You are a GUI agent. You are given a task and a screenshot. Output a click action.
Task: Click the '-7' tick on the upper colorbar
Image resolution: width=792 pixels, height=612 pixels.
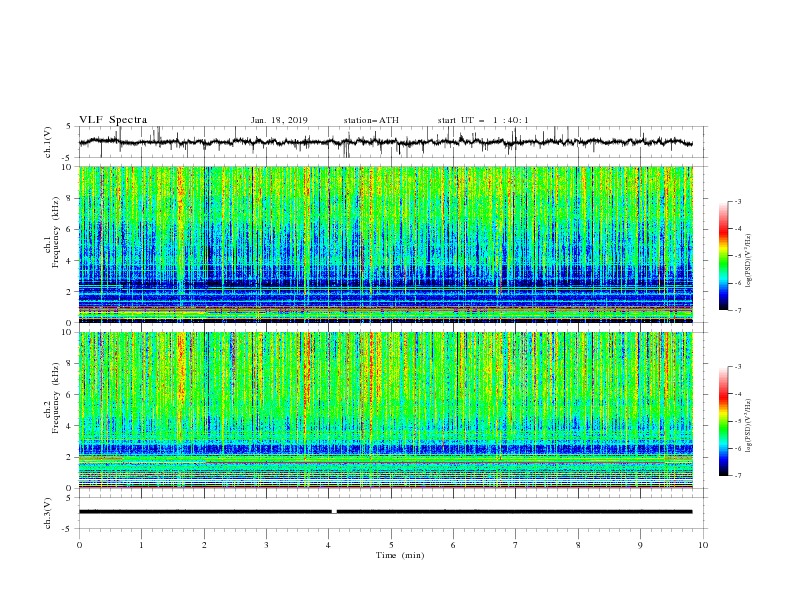tap(737, 310)
